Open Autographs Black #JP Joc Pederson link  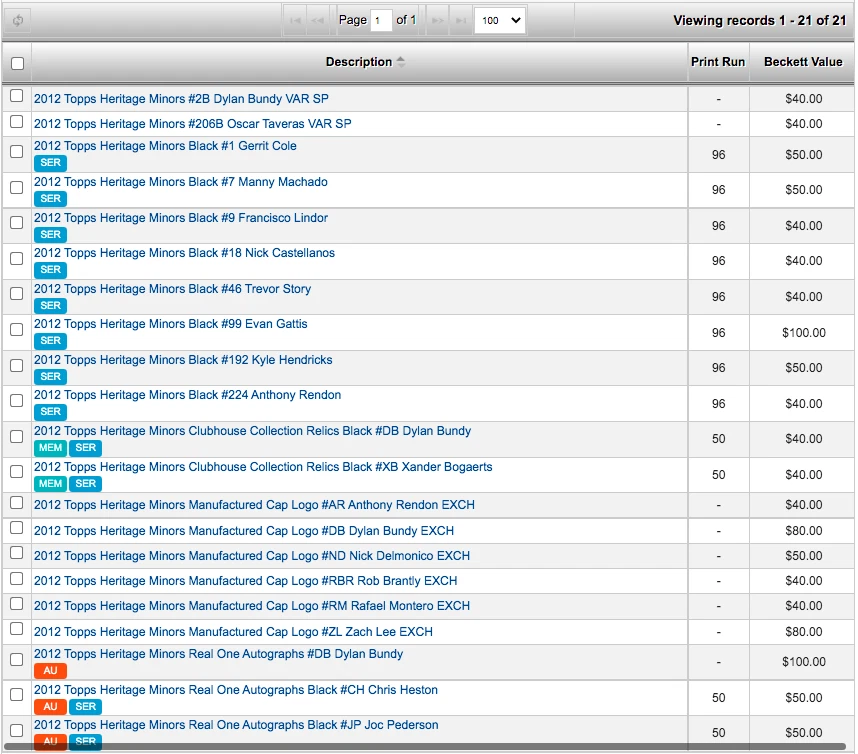[236, 726]
